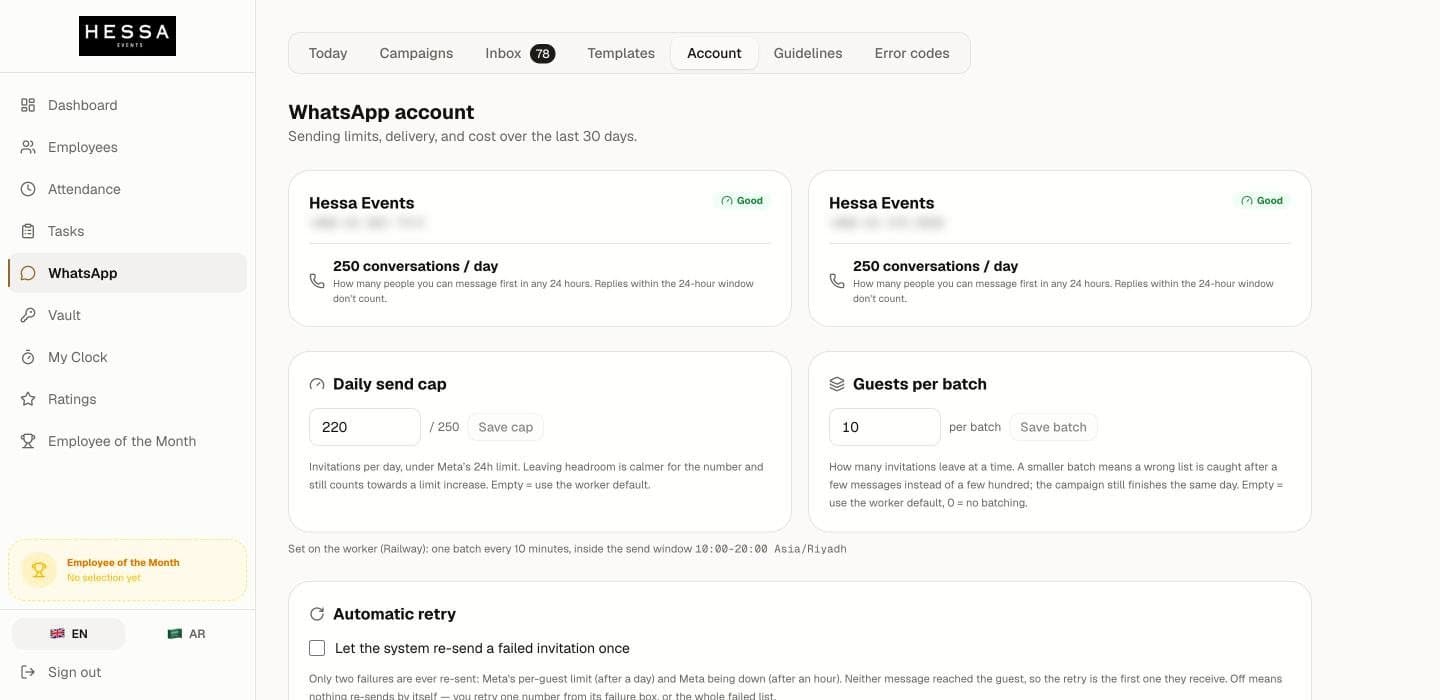Click the Attendance clock icon
1440x700 pixels.
tap(28, 189)
